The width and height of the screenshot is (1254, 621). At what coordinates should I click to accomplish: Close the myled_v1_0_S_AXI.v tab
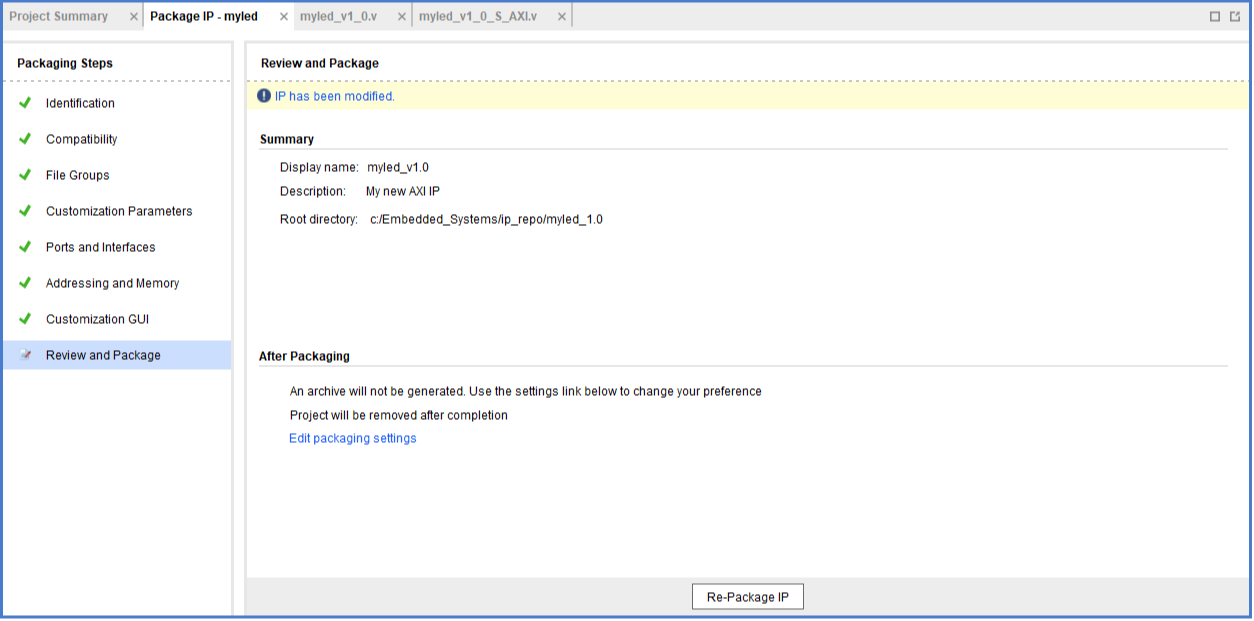[561, 17]
